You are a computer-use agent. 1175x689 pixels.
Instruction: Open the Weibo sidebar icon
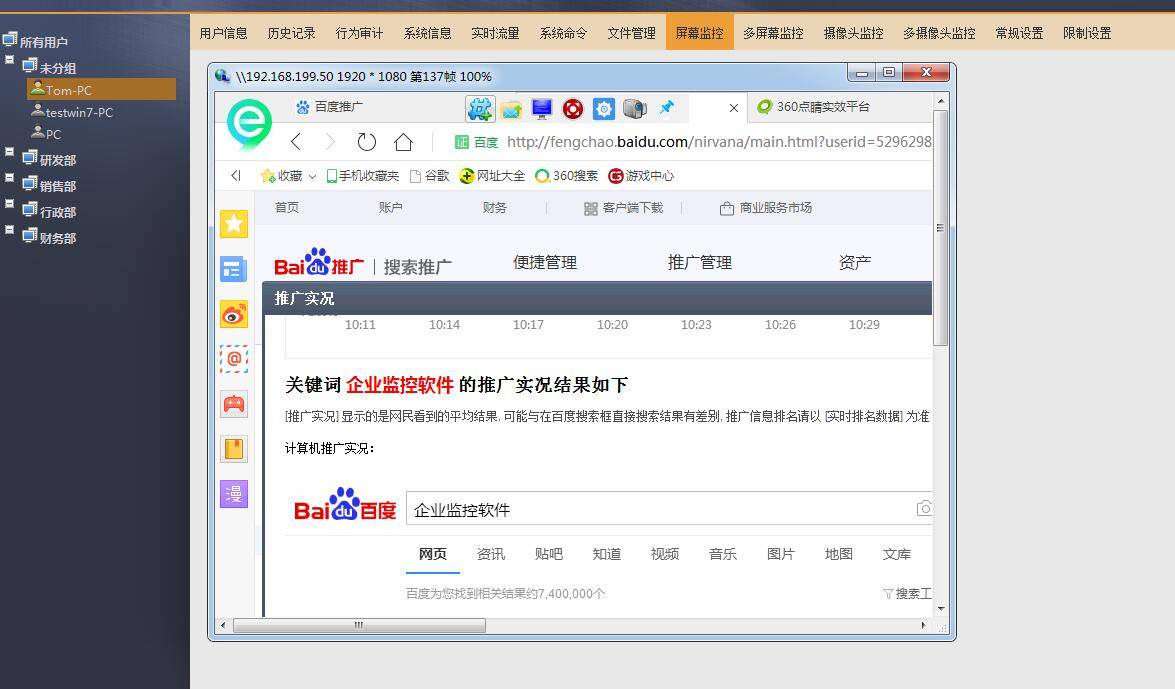234,314
